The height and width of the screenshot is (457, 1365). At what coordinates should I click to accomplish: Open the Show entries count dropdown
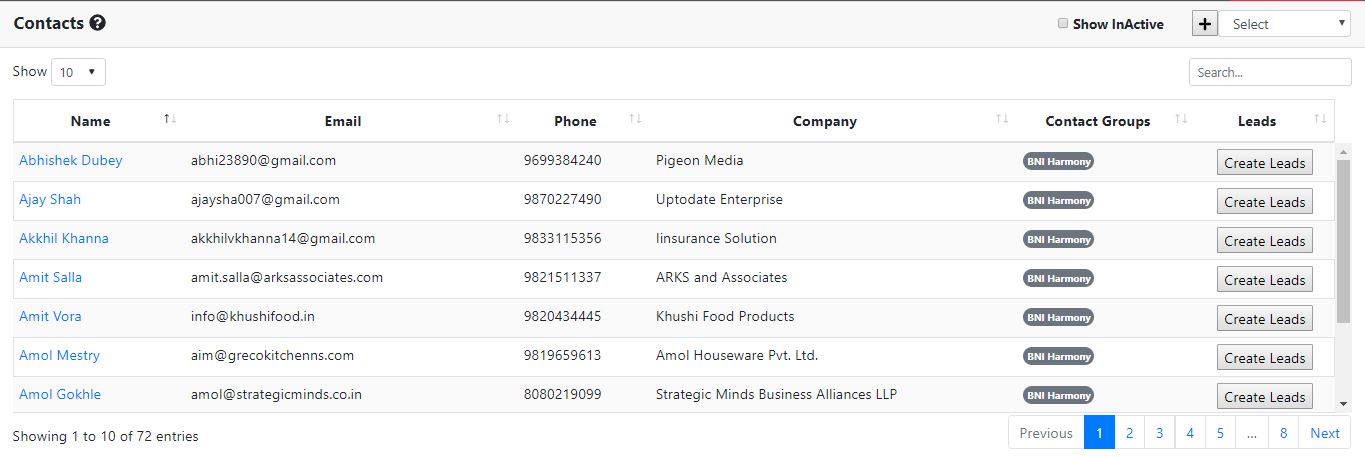coord(78,72)
